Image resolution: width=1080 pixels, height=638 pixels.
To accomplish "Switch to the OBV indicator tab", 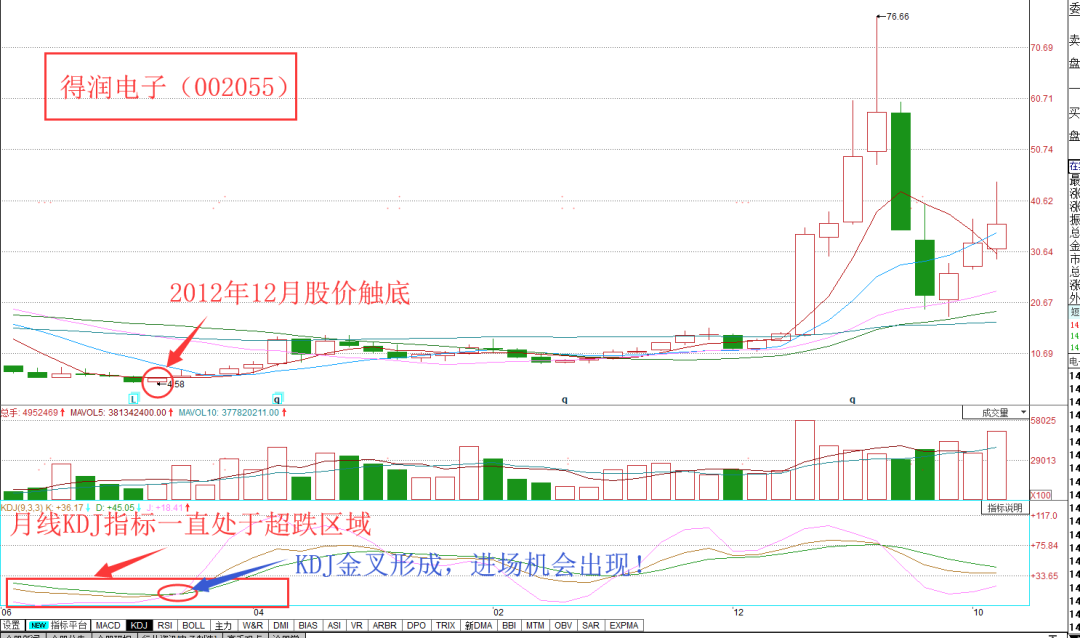I will [x=563, y=626].
